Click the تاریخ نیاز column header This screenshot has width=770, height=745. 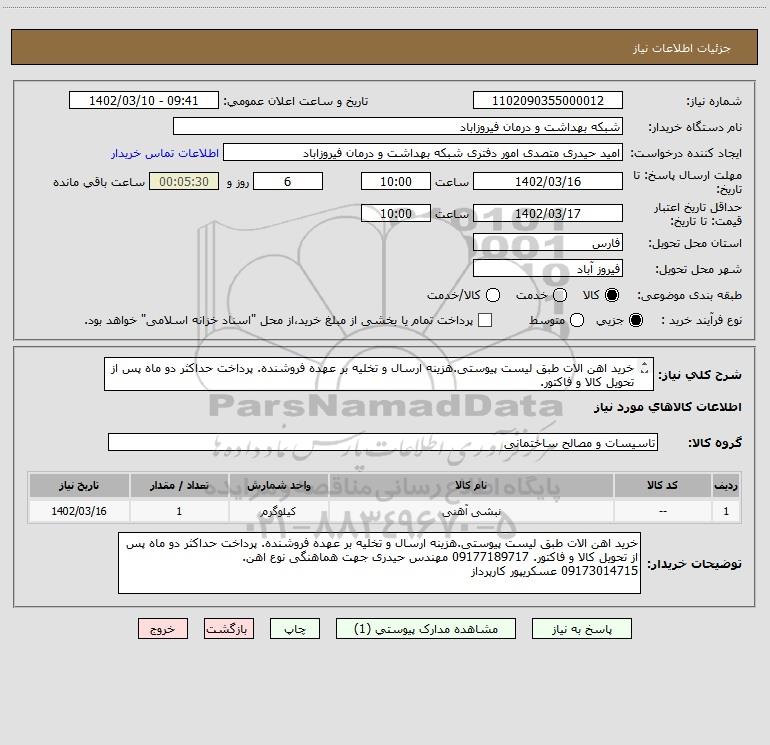(79, 486)
